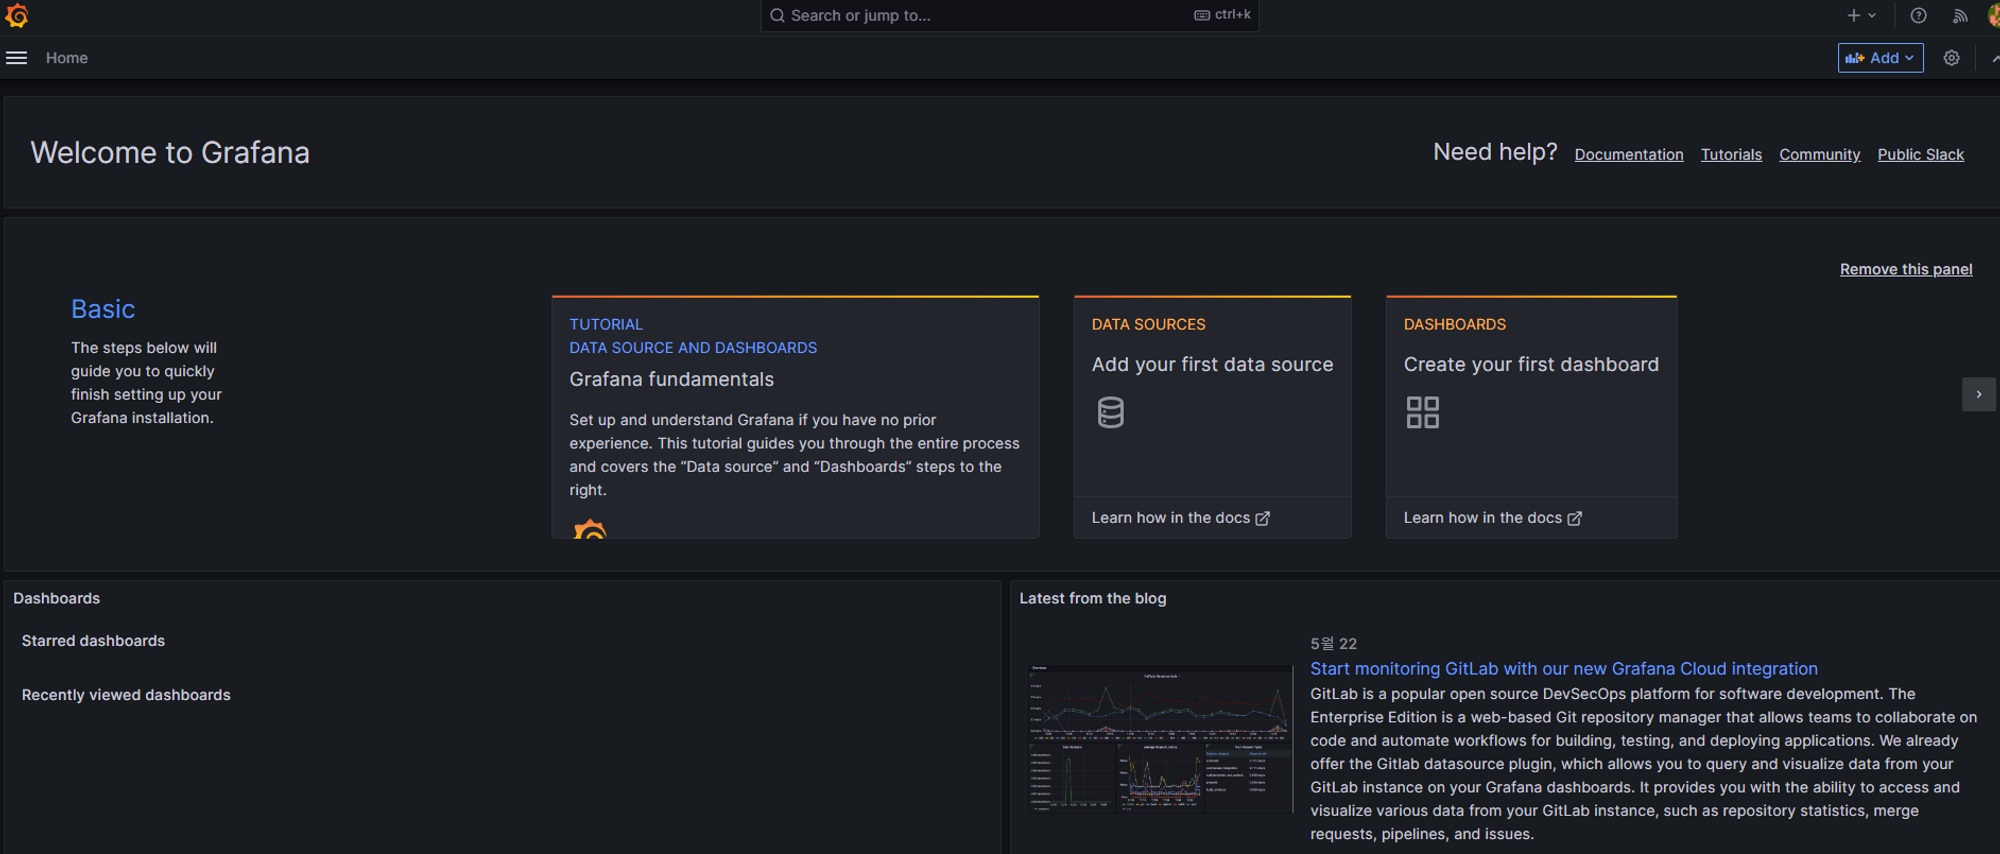
Task: Click the Starred dashboards heading
Action: (93, 640)
